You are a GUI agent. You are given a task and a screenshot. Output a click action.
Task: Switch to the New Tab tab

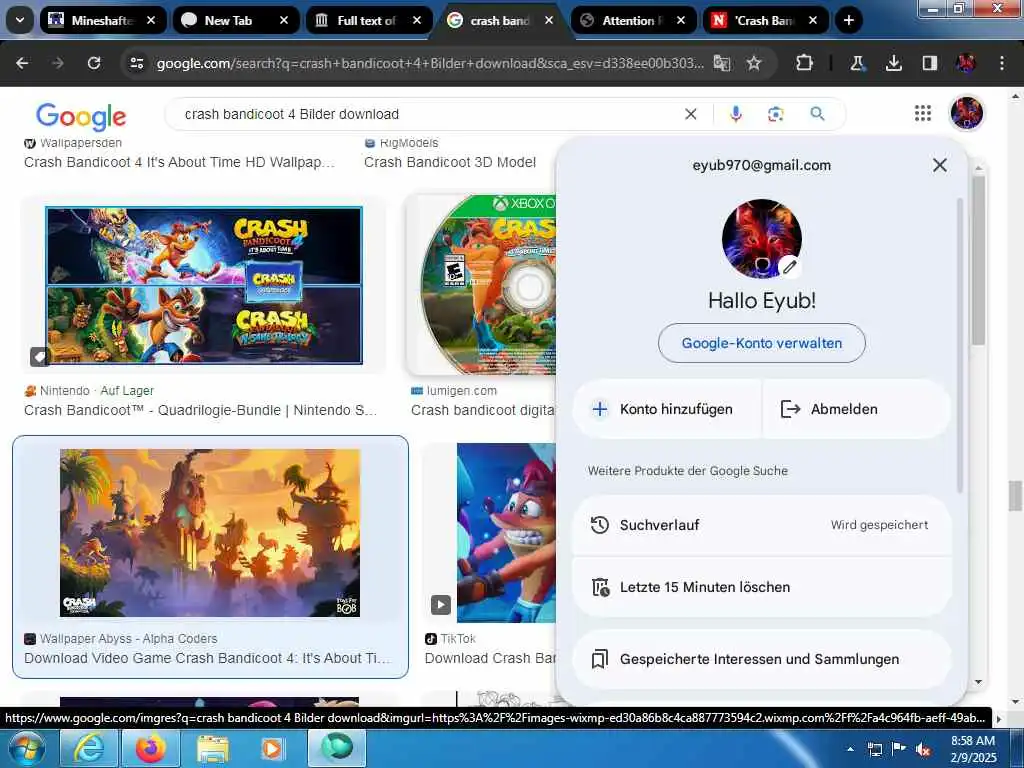(x=235, y=20)
